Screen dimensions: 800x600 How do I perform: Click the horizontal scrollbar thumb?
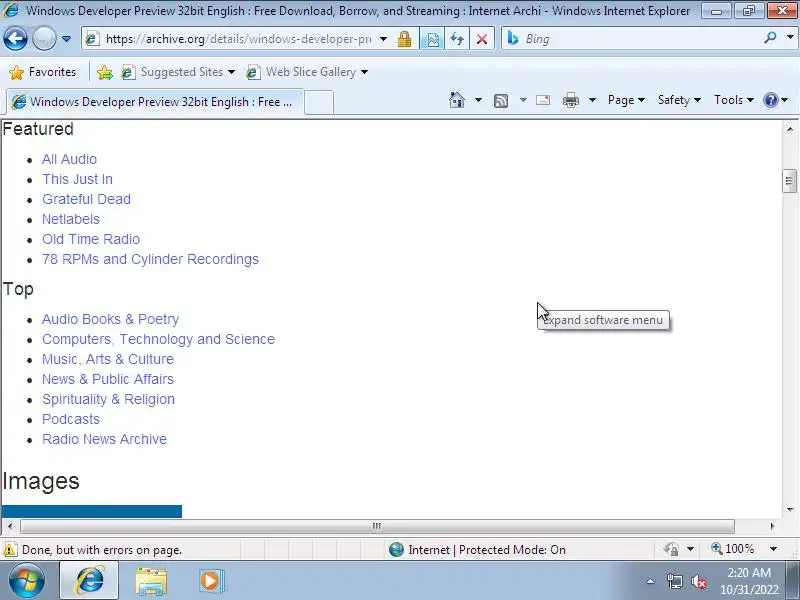point(377,526)
